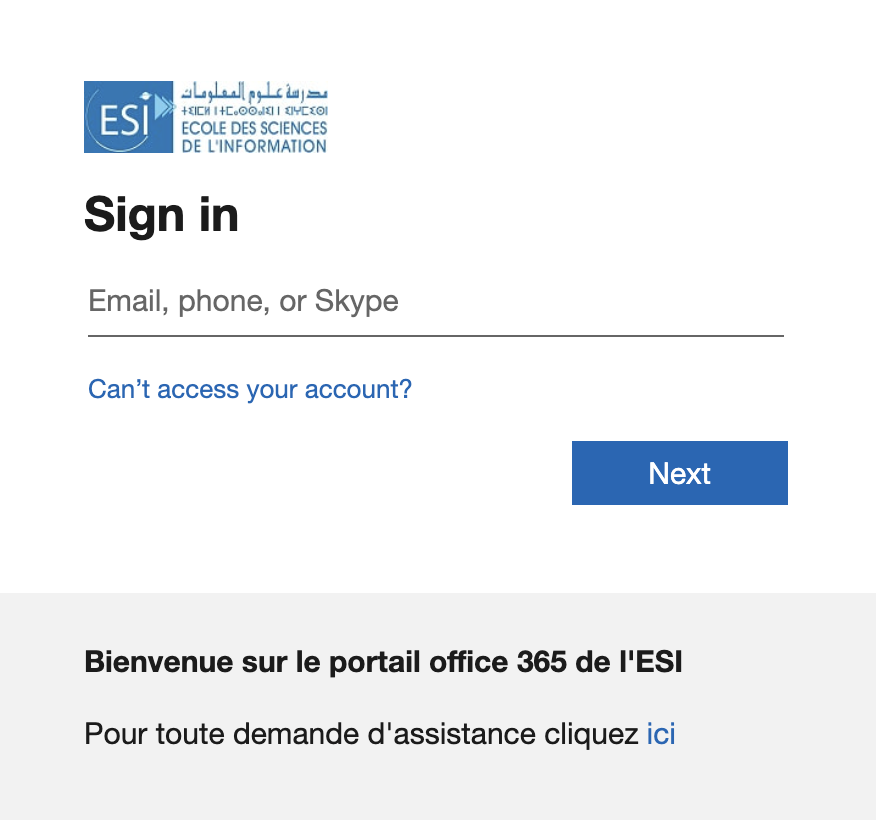This screenshot has width=876, height=820.
Task: Click the assistance message in the footer
Action: pyautogui.click(x=360, y=734)
